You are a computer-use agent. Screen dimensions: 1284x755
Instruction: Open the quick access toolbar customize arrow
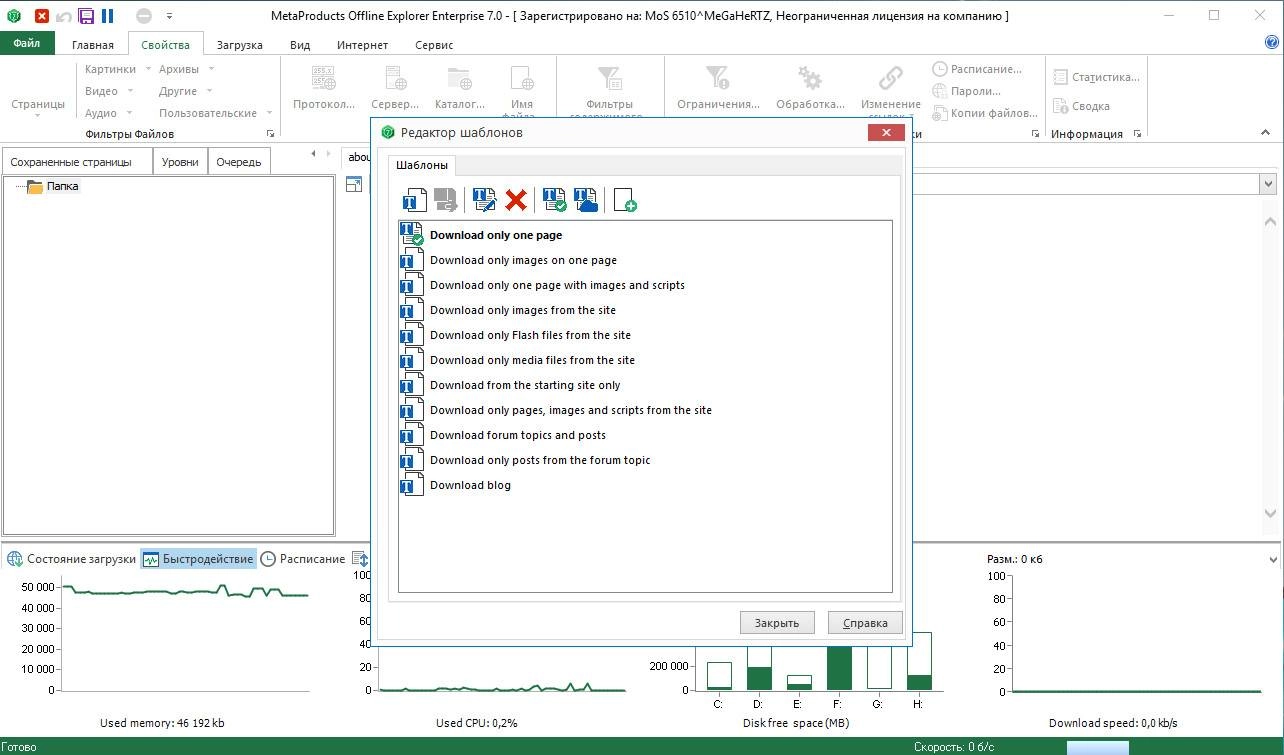[x=169, y=16]
